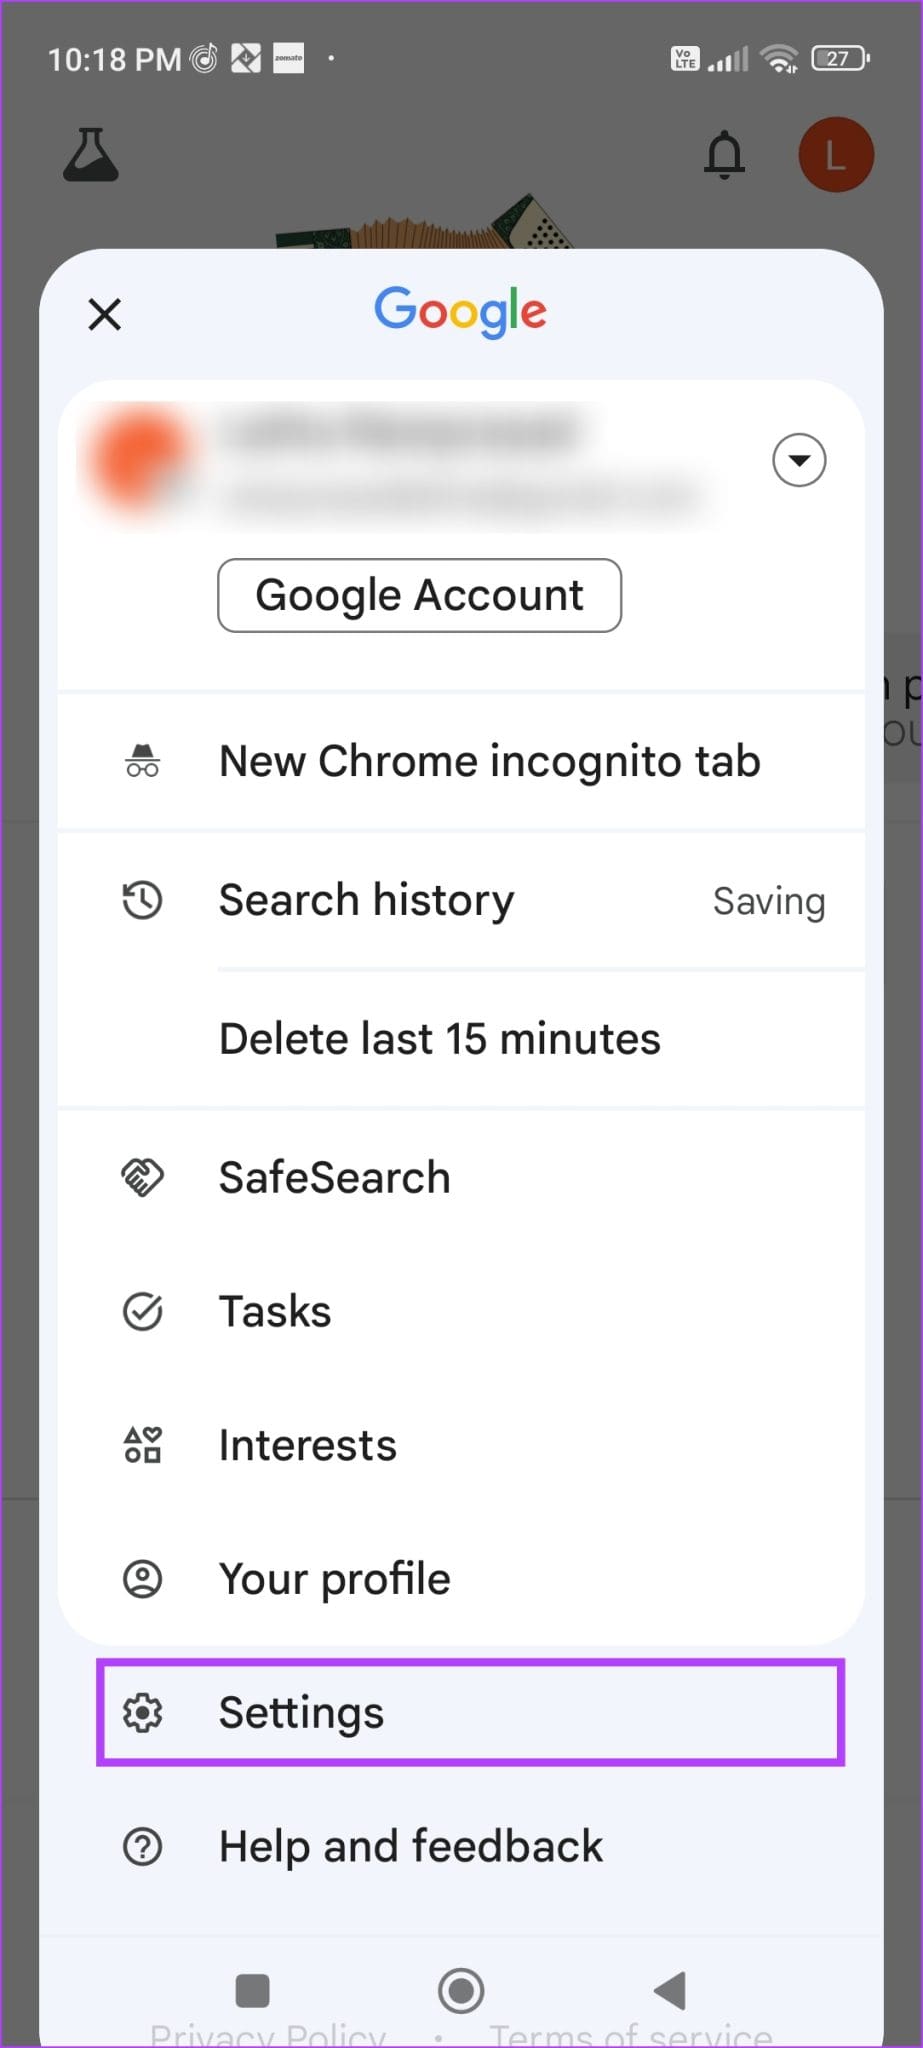The image size is (923, 2048).
Task: Expand the account switcher arrow
Action: coord(798,460)
